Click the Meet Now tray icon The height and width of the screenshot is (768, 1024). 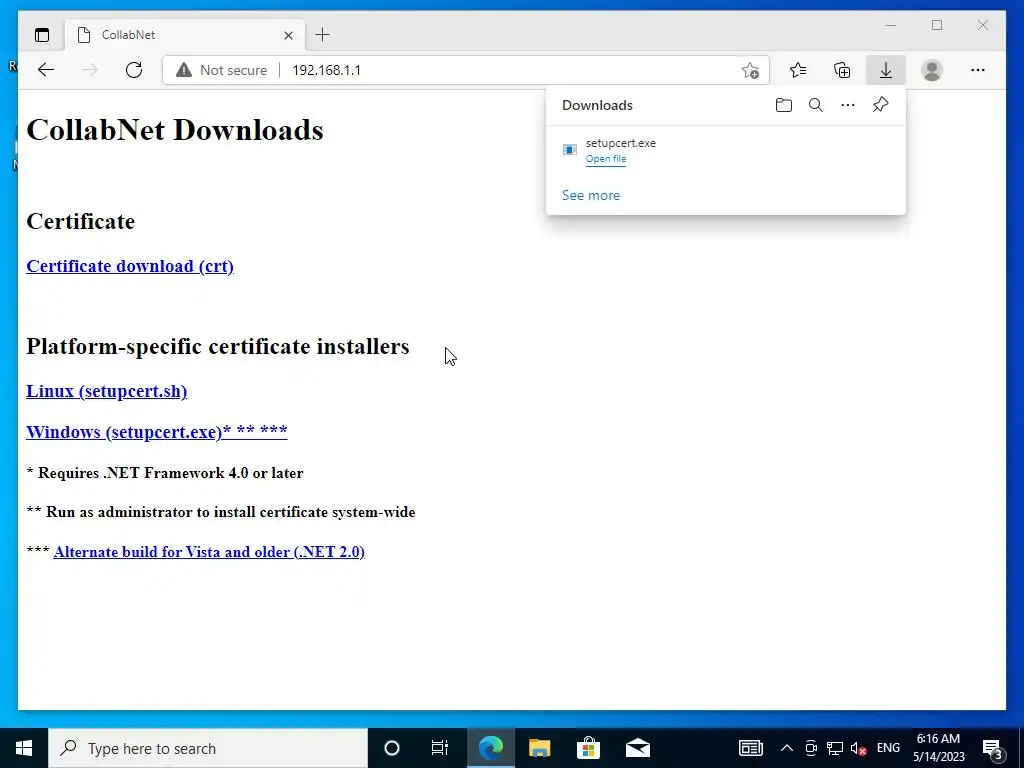[x=811, y=748]
